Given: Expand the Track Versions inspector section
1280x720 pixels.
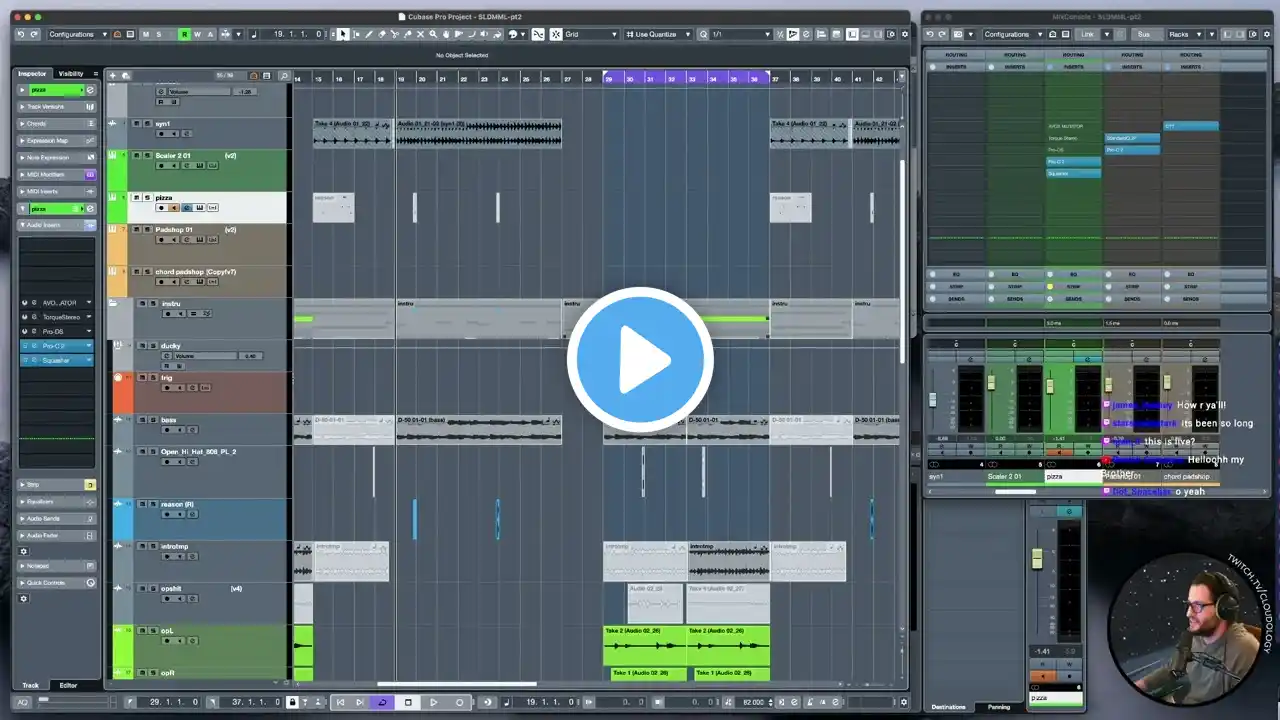Looking at the screenshot, I should 48,107.
